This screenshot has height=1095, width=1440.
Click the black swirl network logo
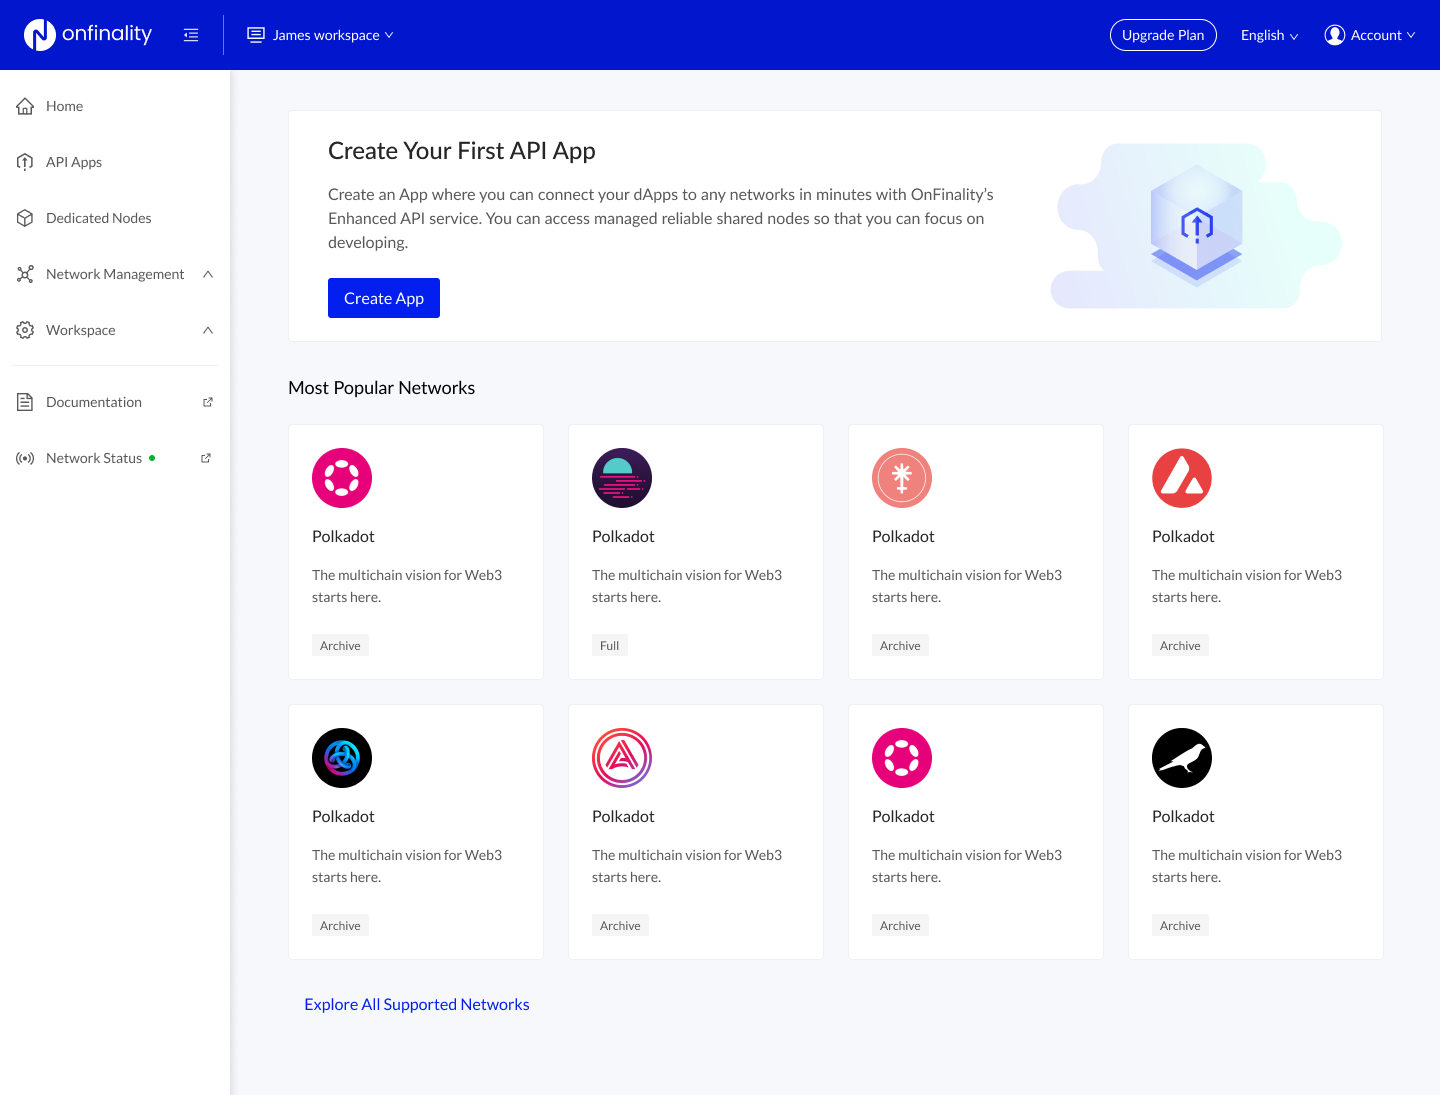point(342,758)
